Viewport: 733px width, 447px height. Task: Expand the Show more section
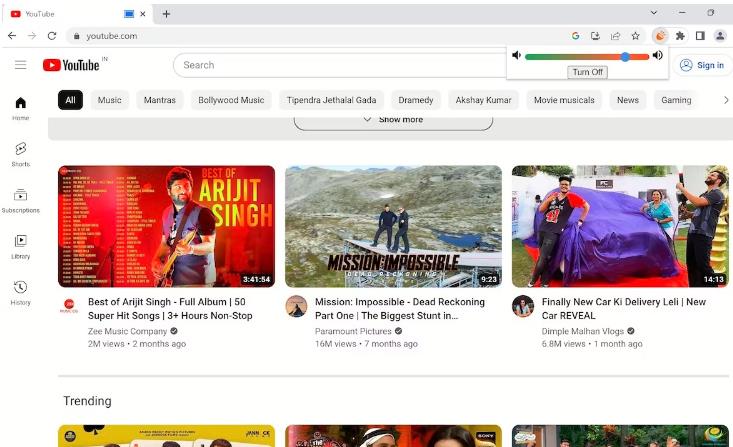click(393, 121)
